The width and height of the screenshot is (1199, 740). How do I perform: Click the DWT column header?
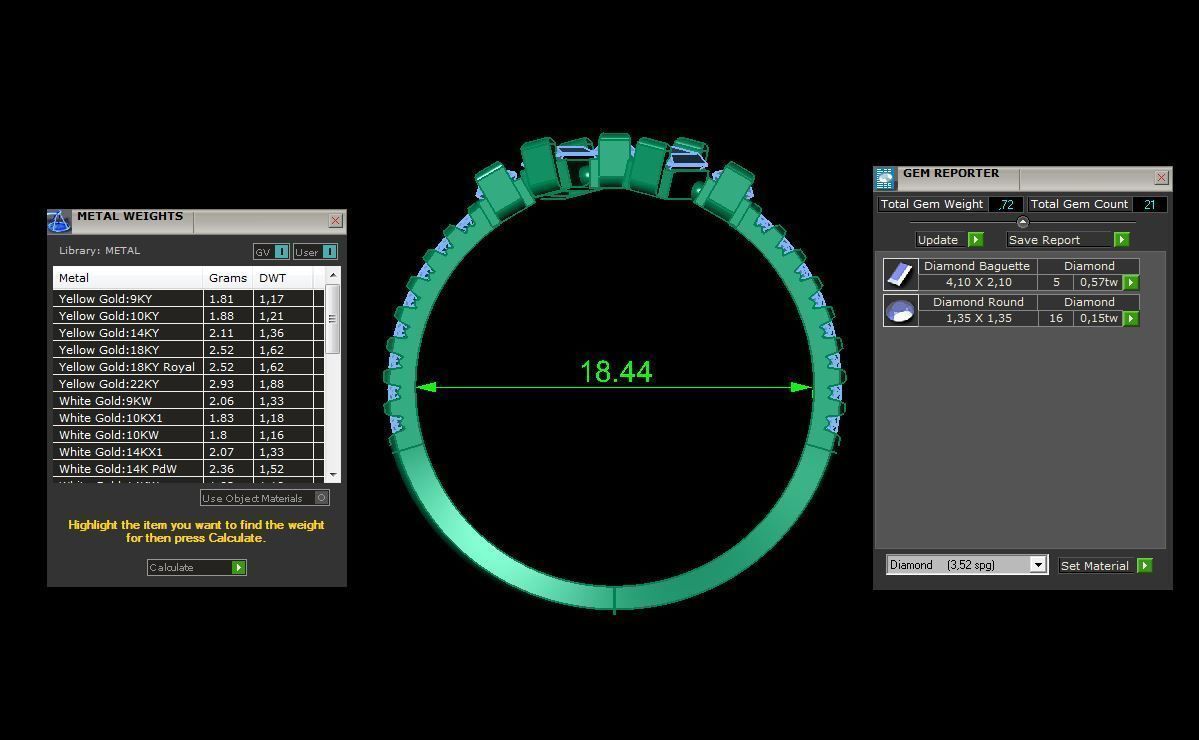pos(283,278)
